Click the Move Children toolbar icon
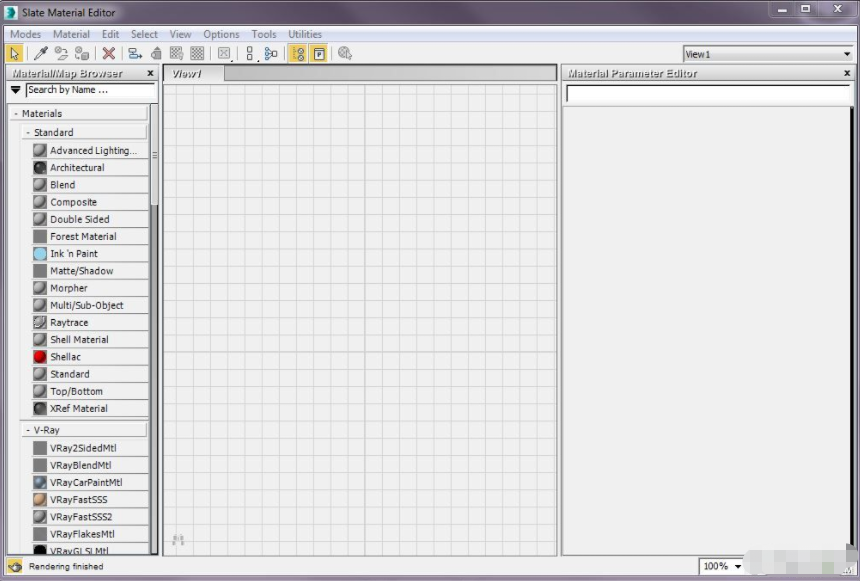The width and height of the screenshot is (860, 581). tap(135, 54)
